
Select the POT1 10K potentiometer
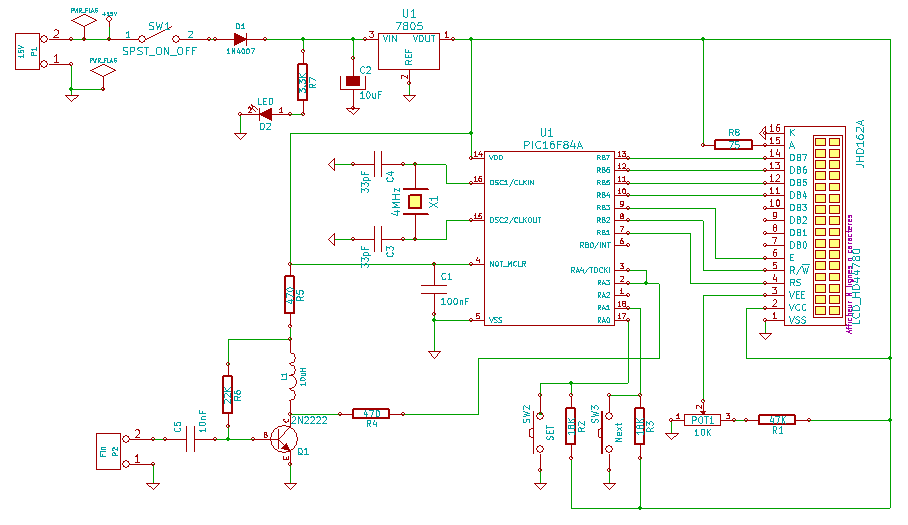705,419
